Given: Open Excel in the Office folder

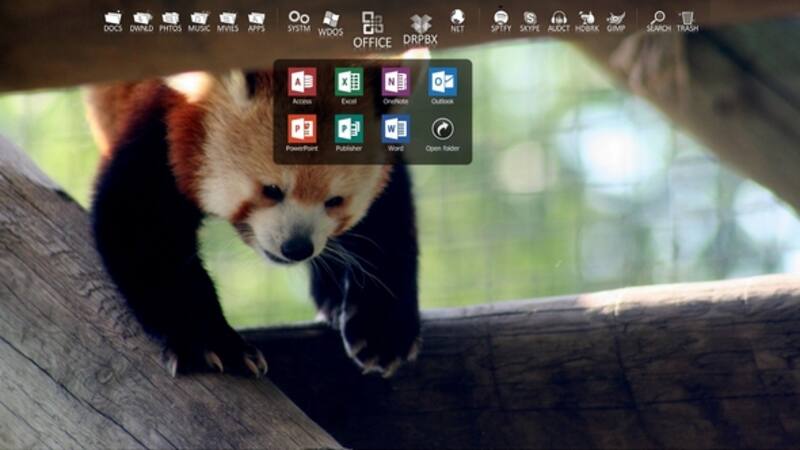Looking at the screenshot, I should click(349, 82).
